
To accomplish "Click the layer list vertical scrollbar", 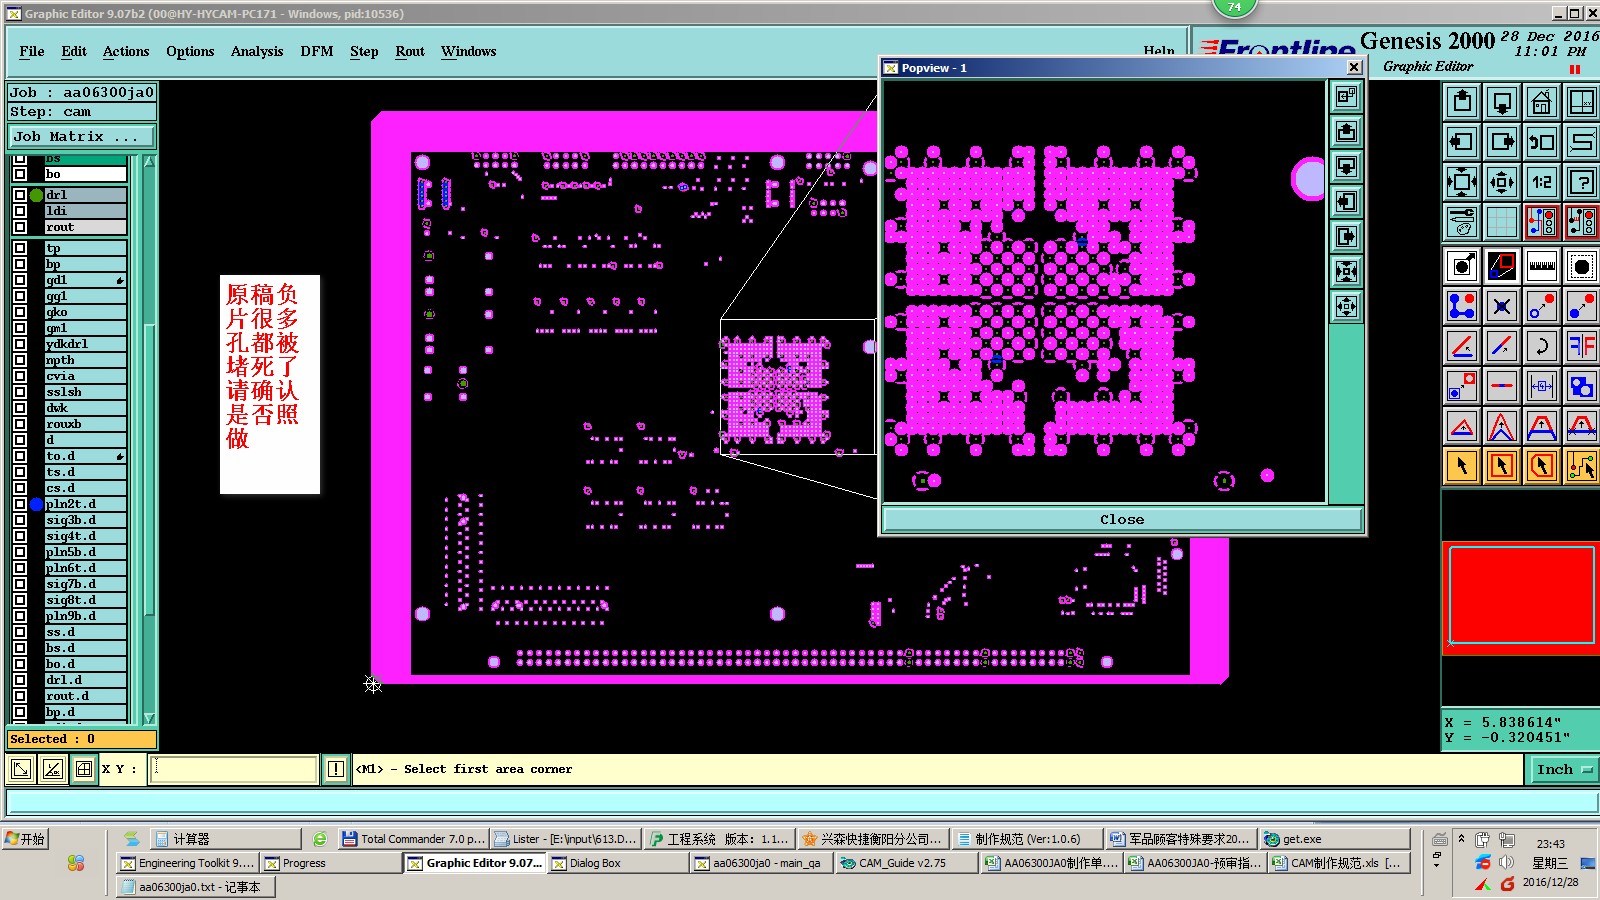I will click(150, 440).
